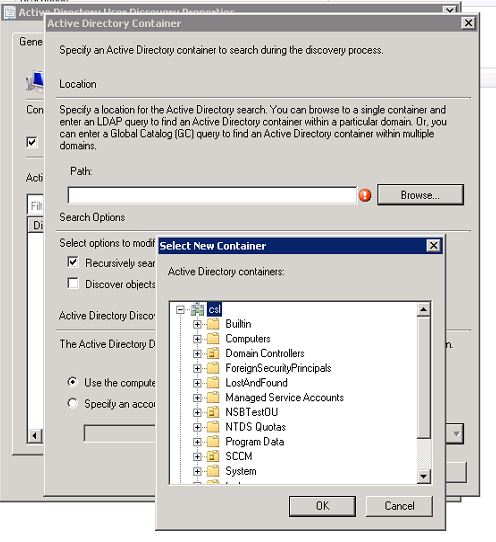Click the csl domain root icon
Image resolution: width=496 pixels, height=542 pixels.
point(198,309)
